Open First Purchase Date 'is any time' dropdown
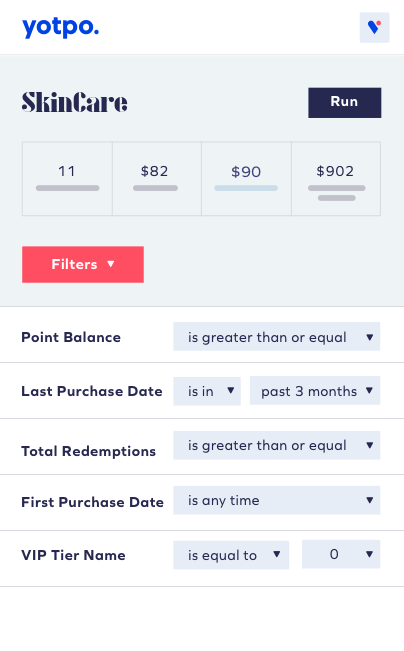404x651 pixels. (277, 500)
